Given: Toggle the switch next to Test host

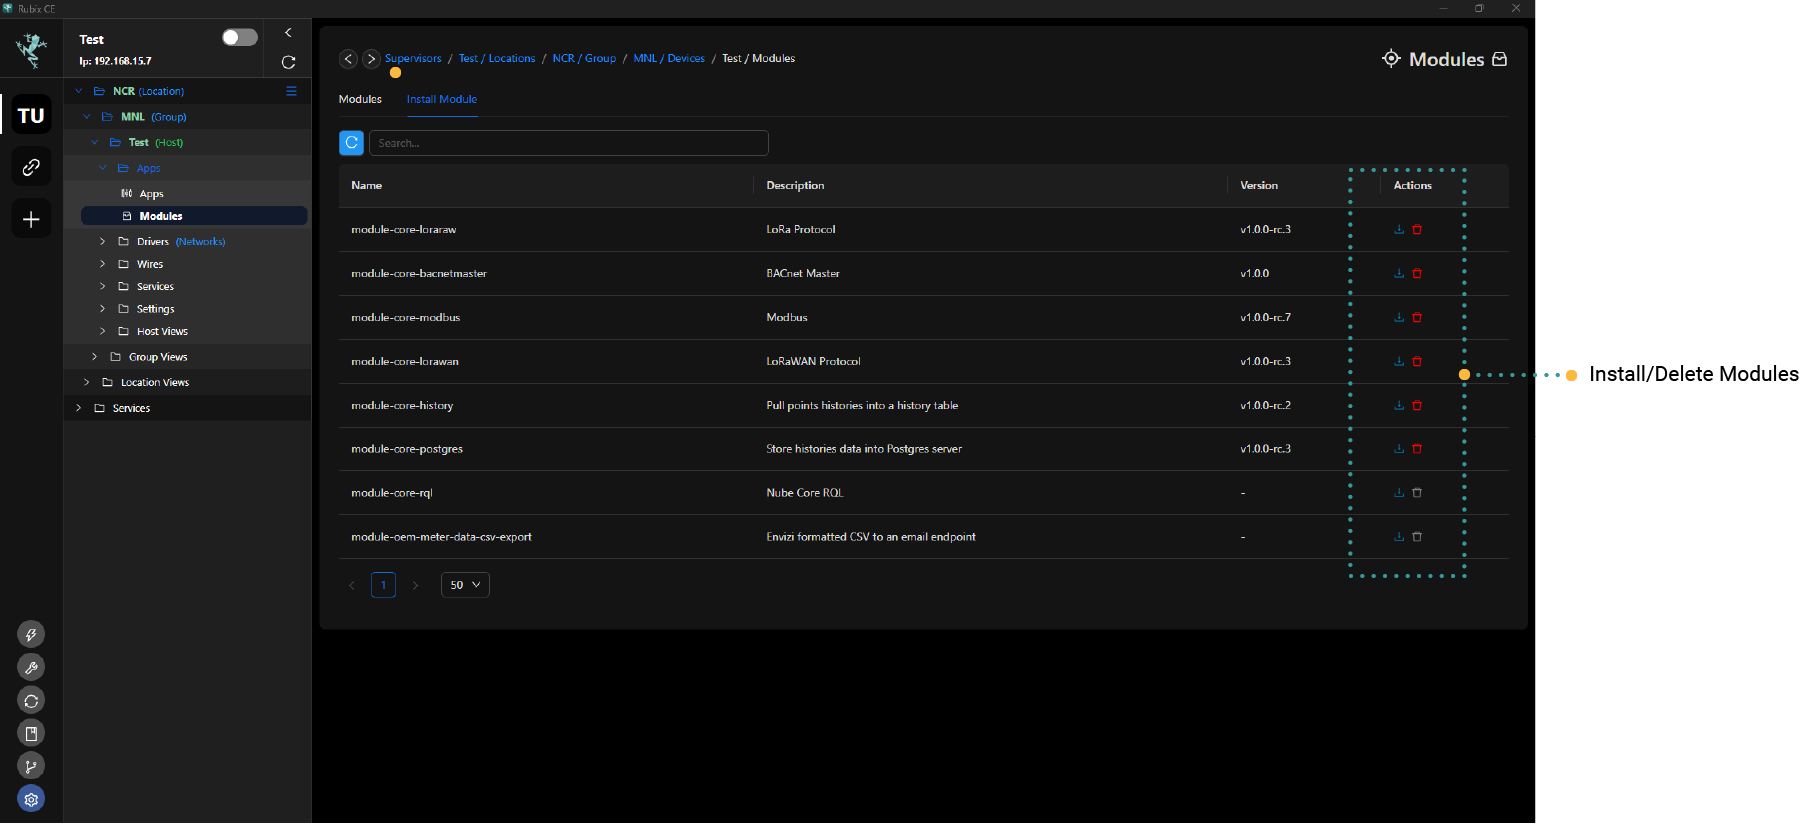Looking at the screenshot, I should coord(240,37).
